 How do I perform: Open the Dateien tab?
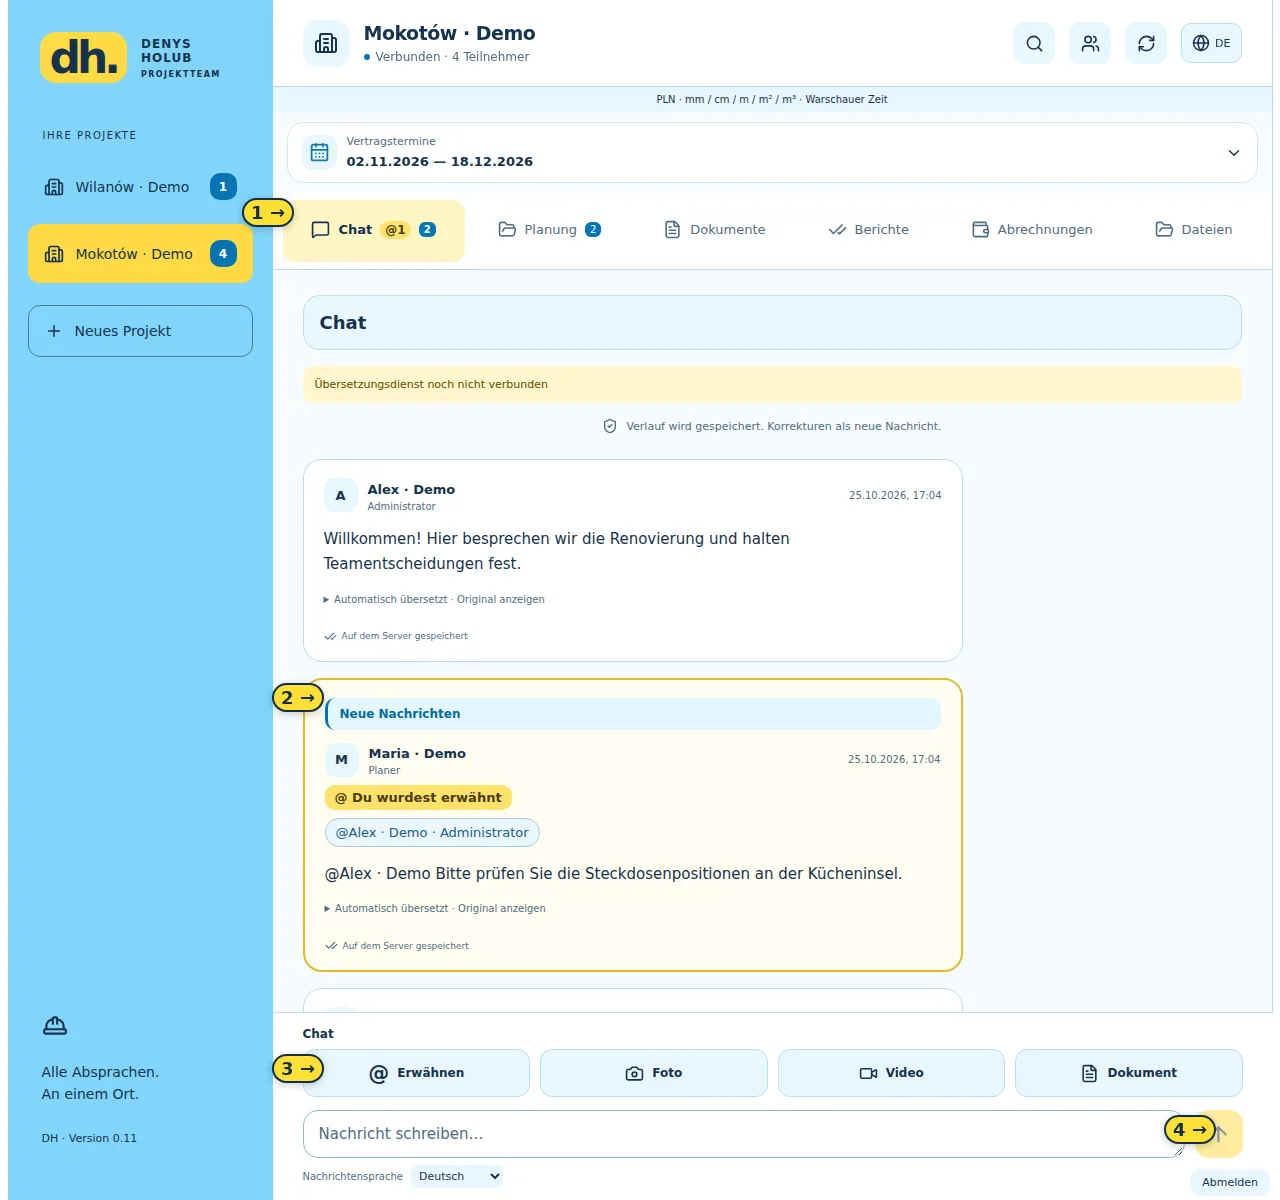[x=1193, y=230]
